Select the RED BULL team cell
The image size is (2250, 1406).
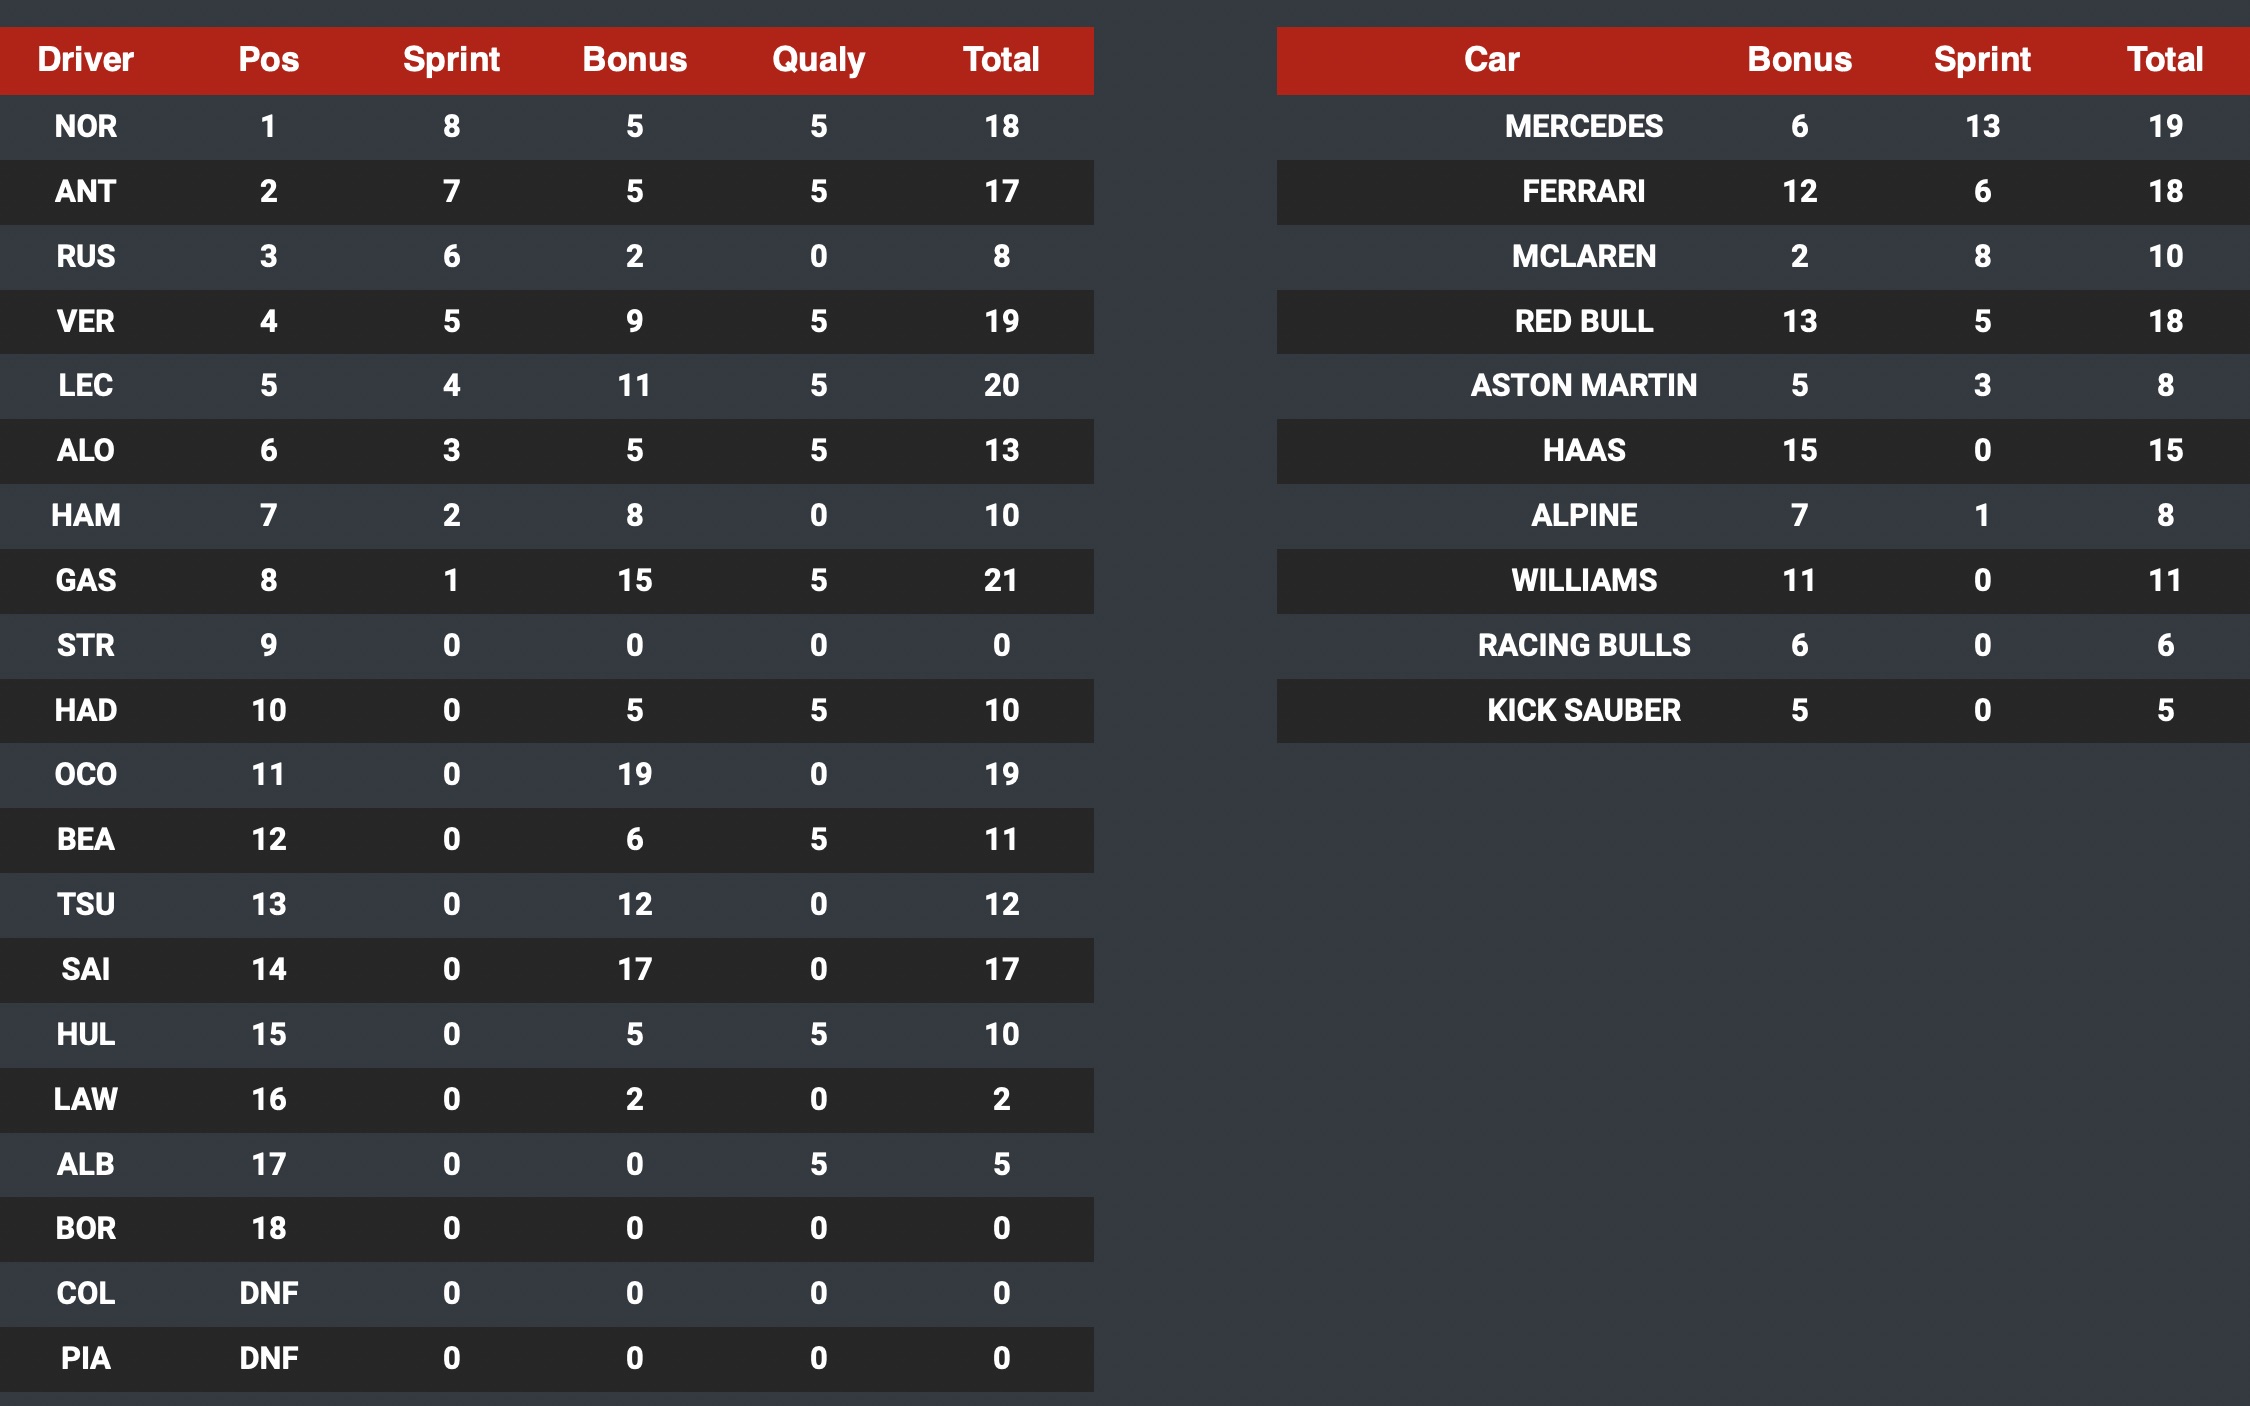coord(1583,321)
